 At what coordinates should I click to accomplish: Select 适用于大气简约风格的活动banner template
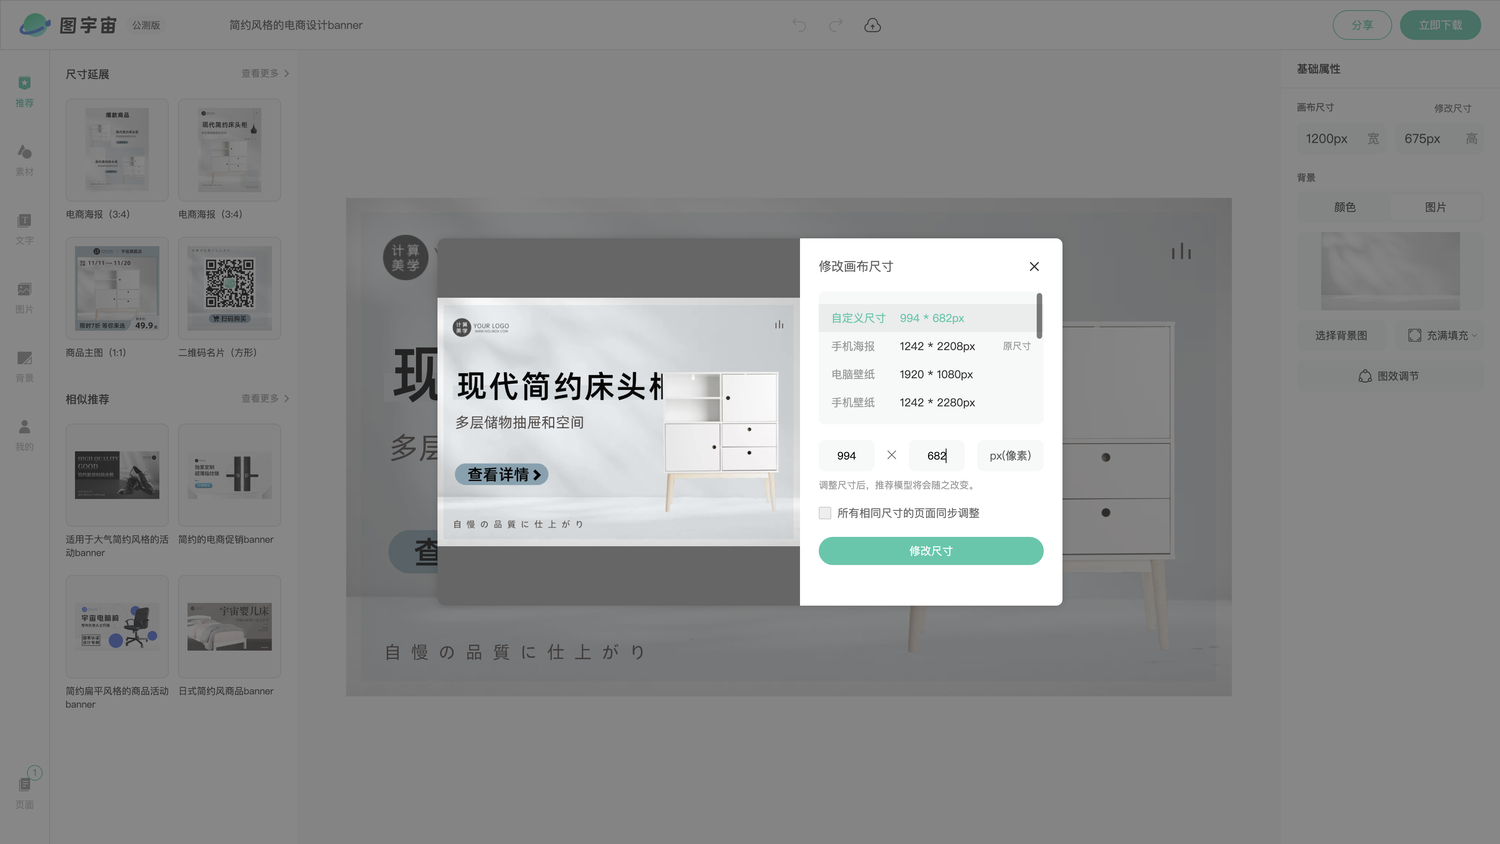pos(117,475)
